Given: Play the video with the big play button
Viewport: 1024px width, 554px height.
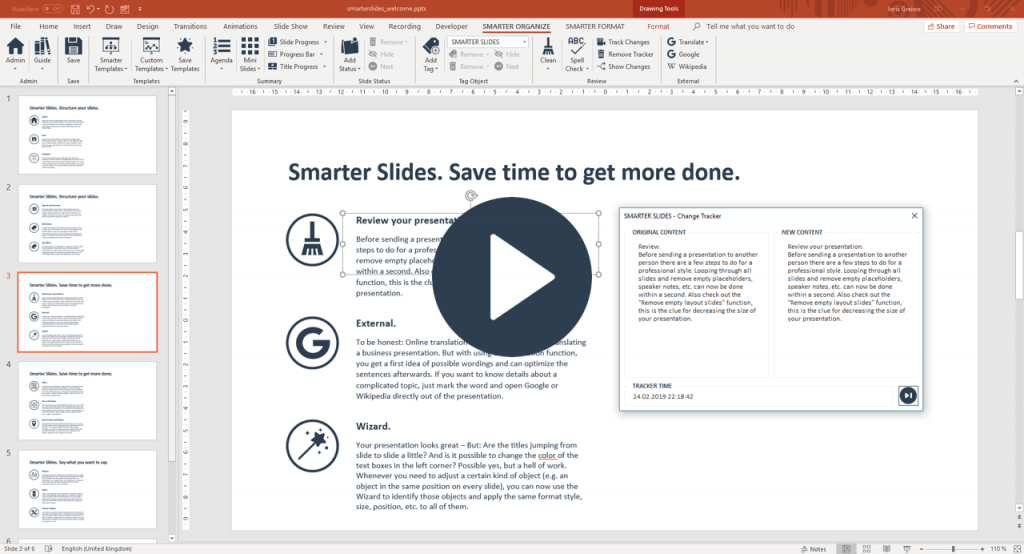Looking at the screenshot, I should 512,277.
